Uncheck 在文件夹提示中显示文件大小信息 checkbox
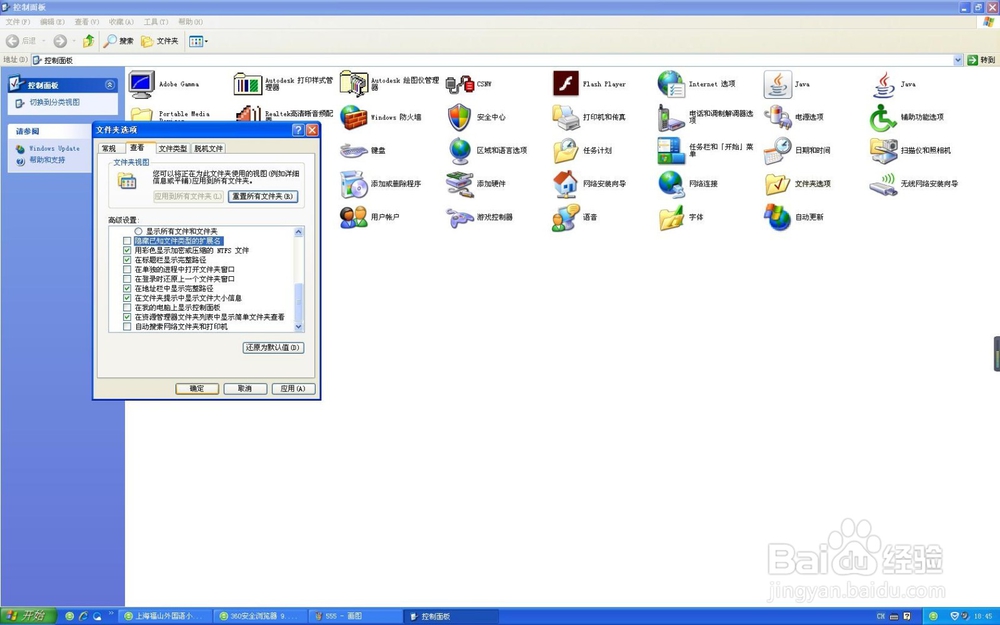This screenshot has width=1000, height=625. coord(127,298)
